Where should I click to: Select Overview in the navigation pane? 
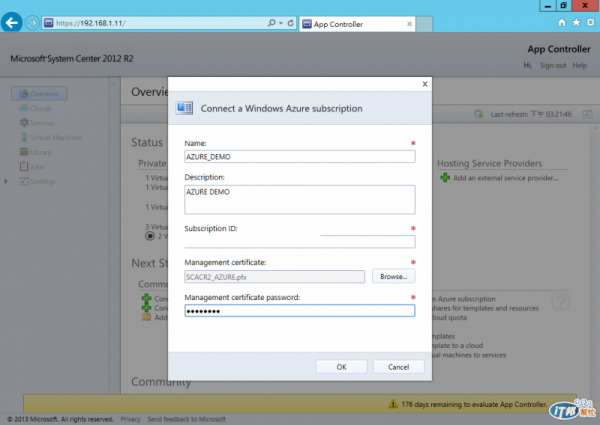coord(39,94)
